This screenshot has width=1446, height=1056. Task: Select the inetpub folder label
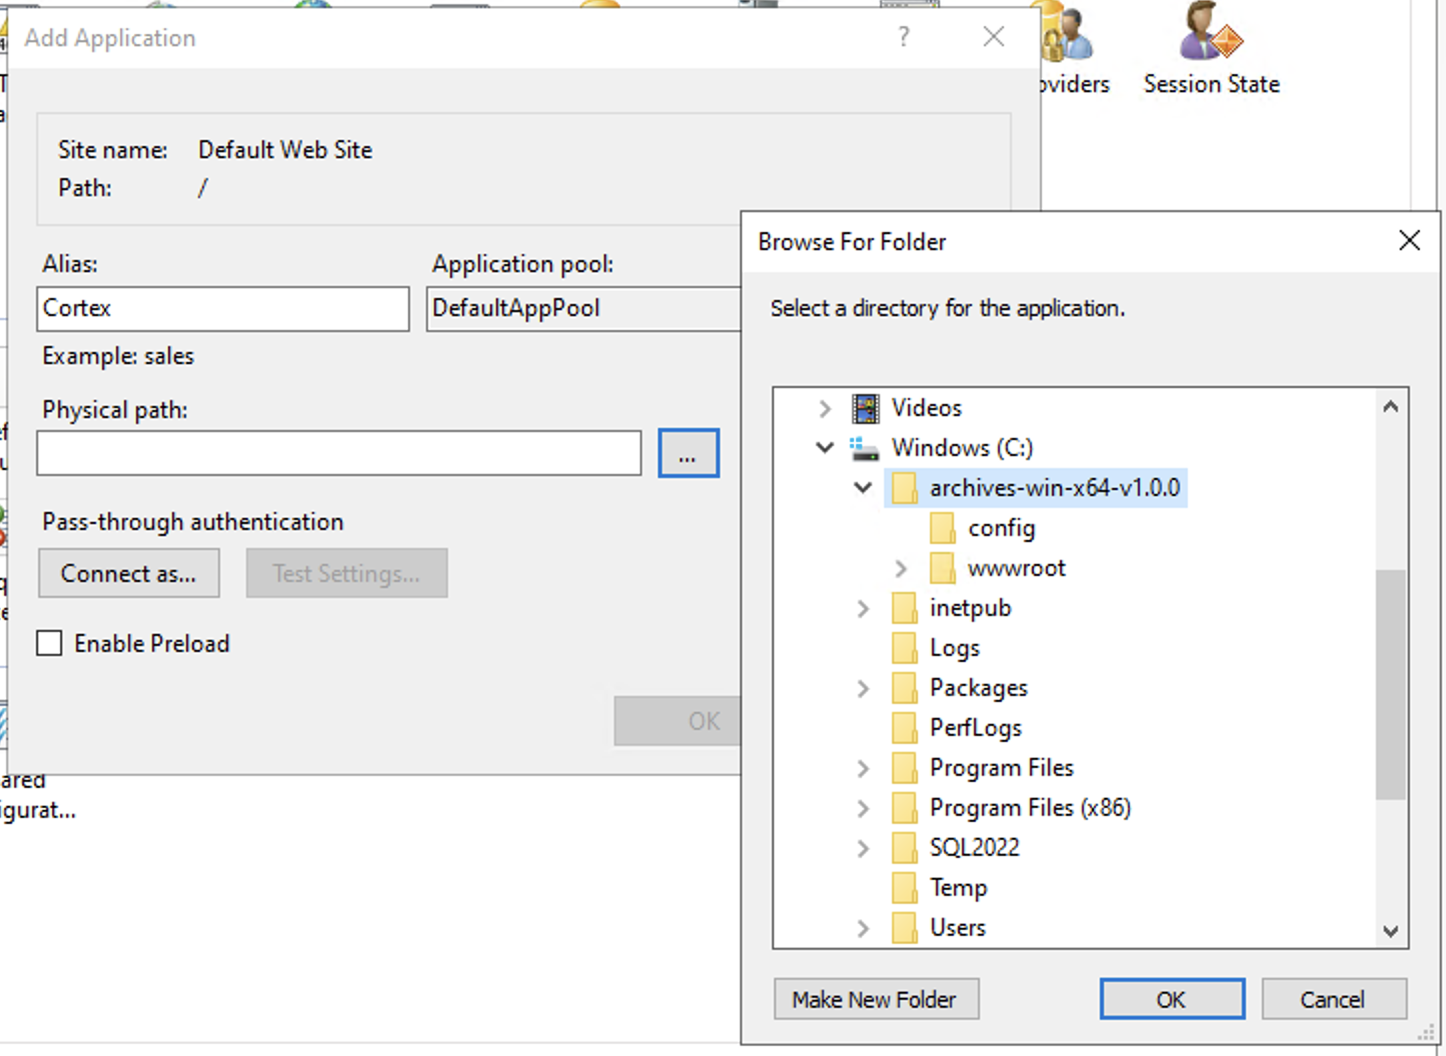pyautogui.click(x=970, y=608)
